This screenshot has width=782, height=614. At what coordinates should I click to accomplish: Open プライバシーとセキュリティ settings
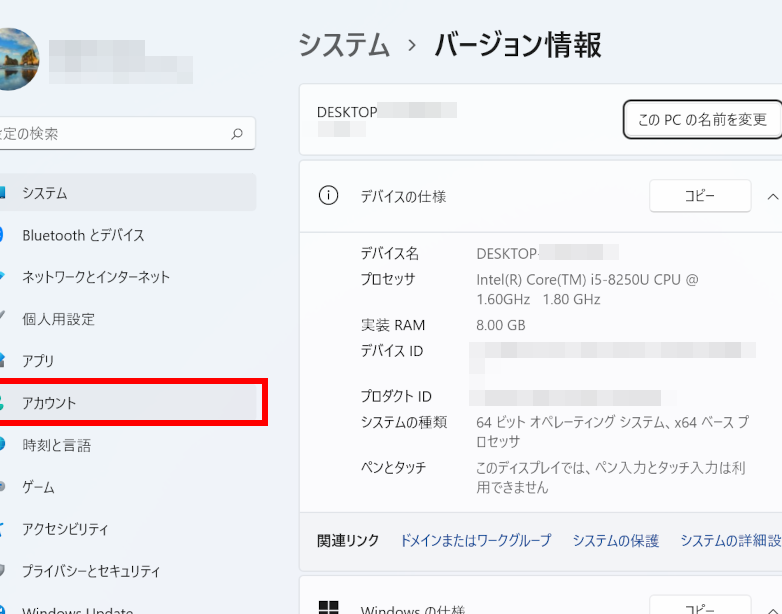point(128,571)
